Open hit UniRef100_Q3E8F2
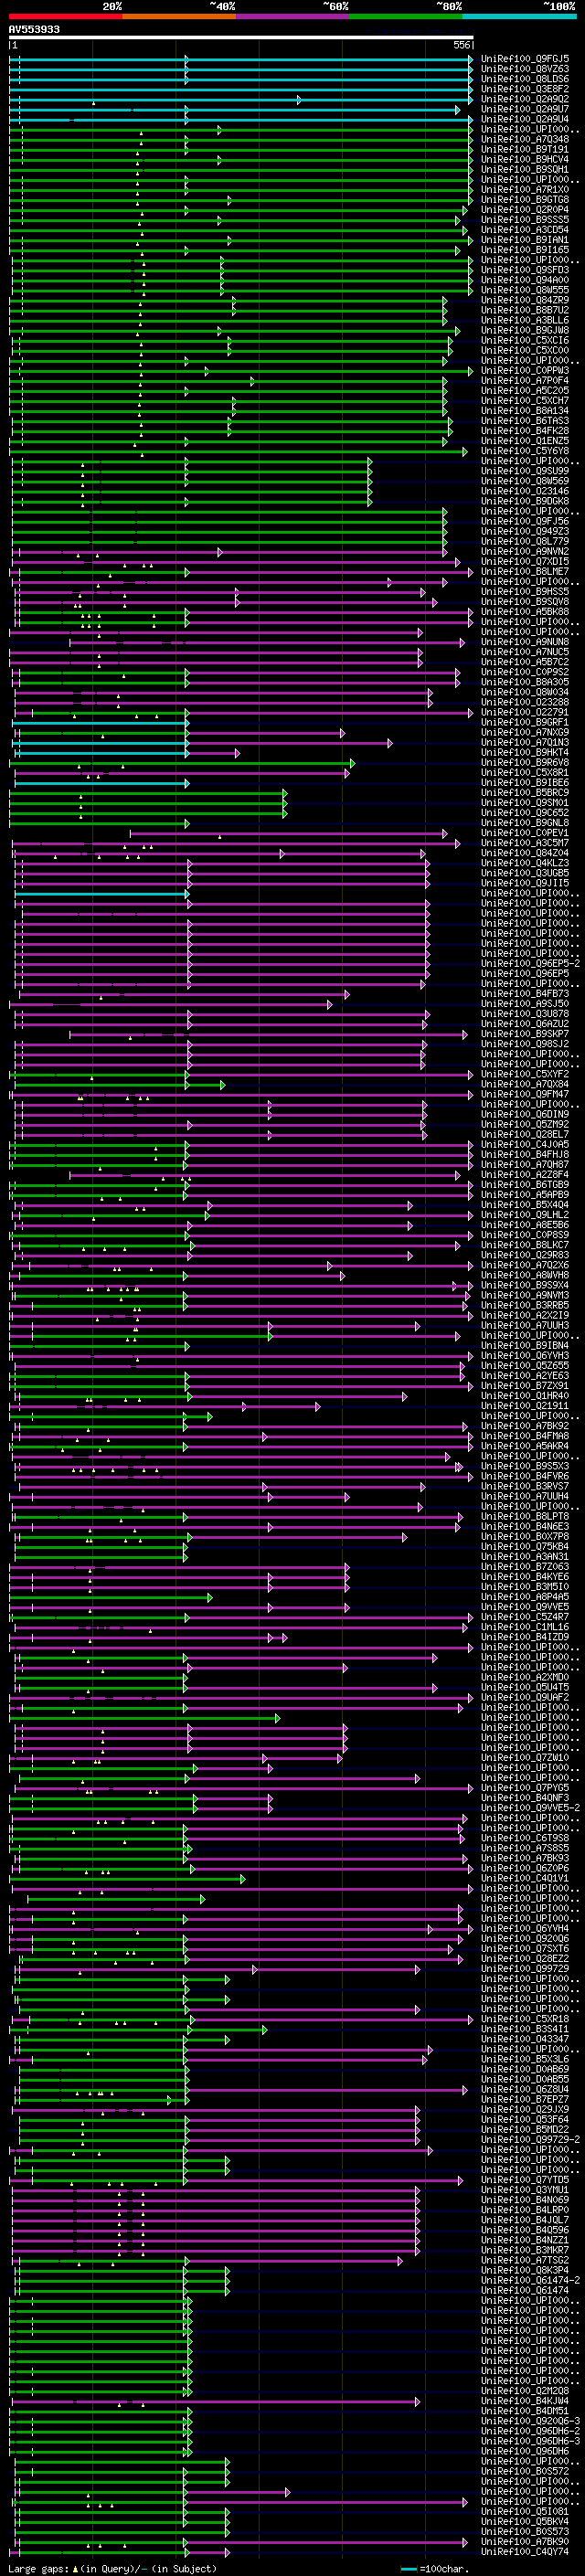Image resolution: width=585 pixels, height=2576 pixels. pos(524,89)
